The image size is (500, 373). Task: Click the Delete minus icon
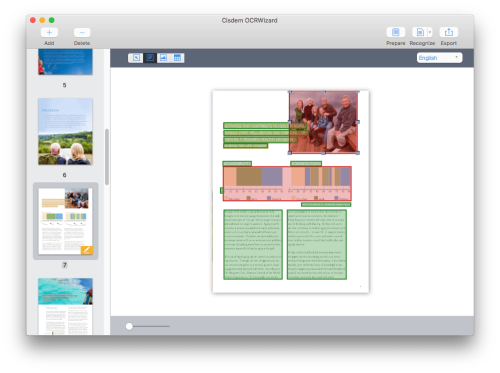82,32
